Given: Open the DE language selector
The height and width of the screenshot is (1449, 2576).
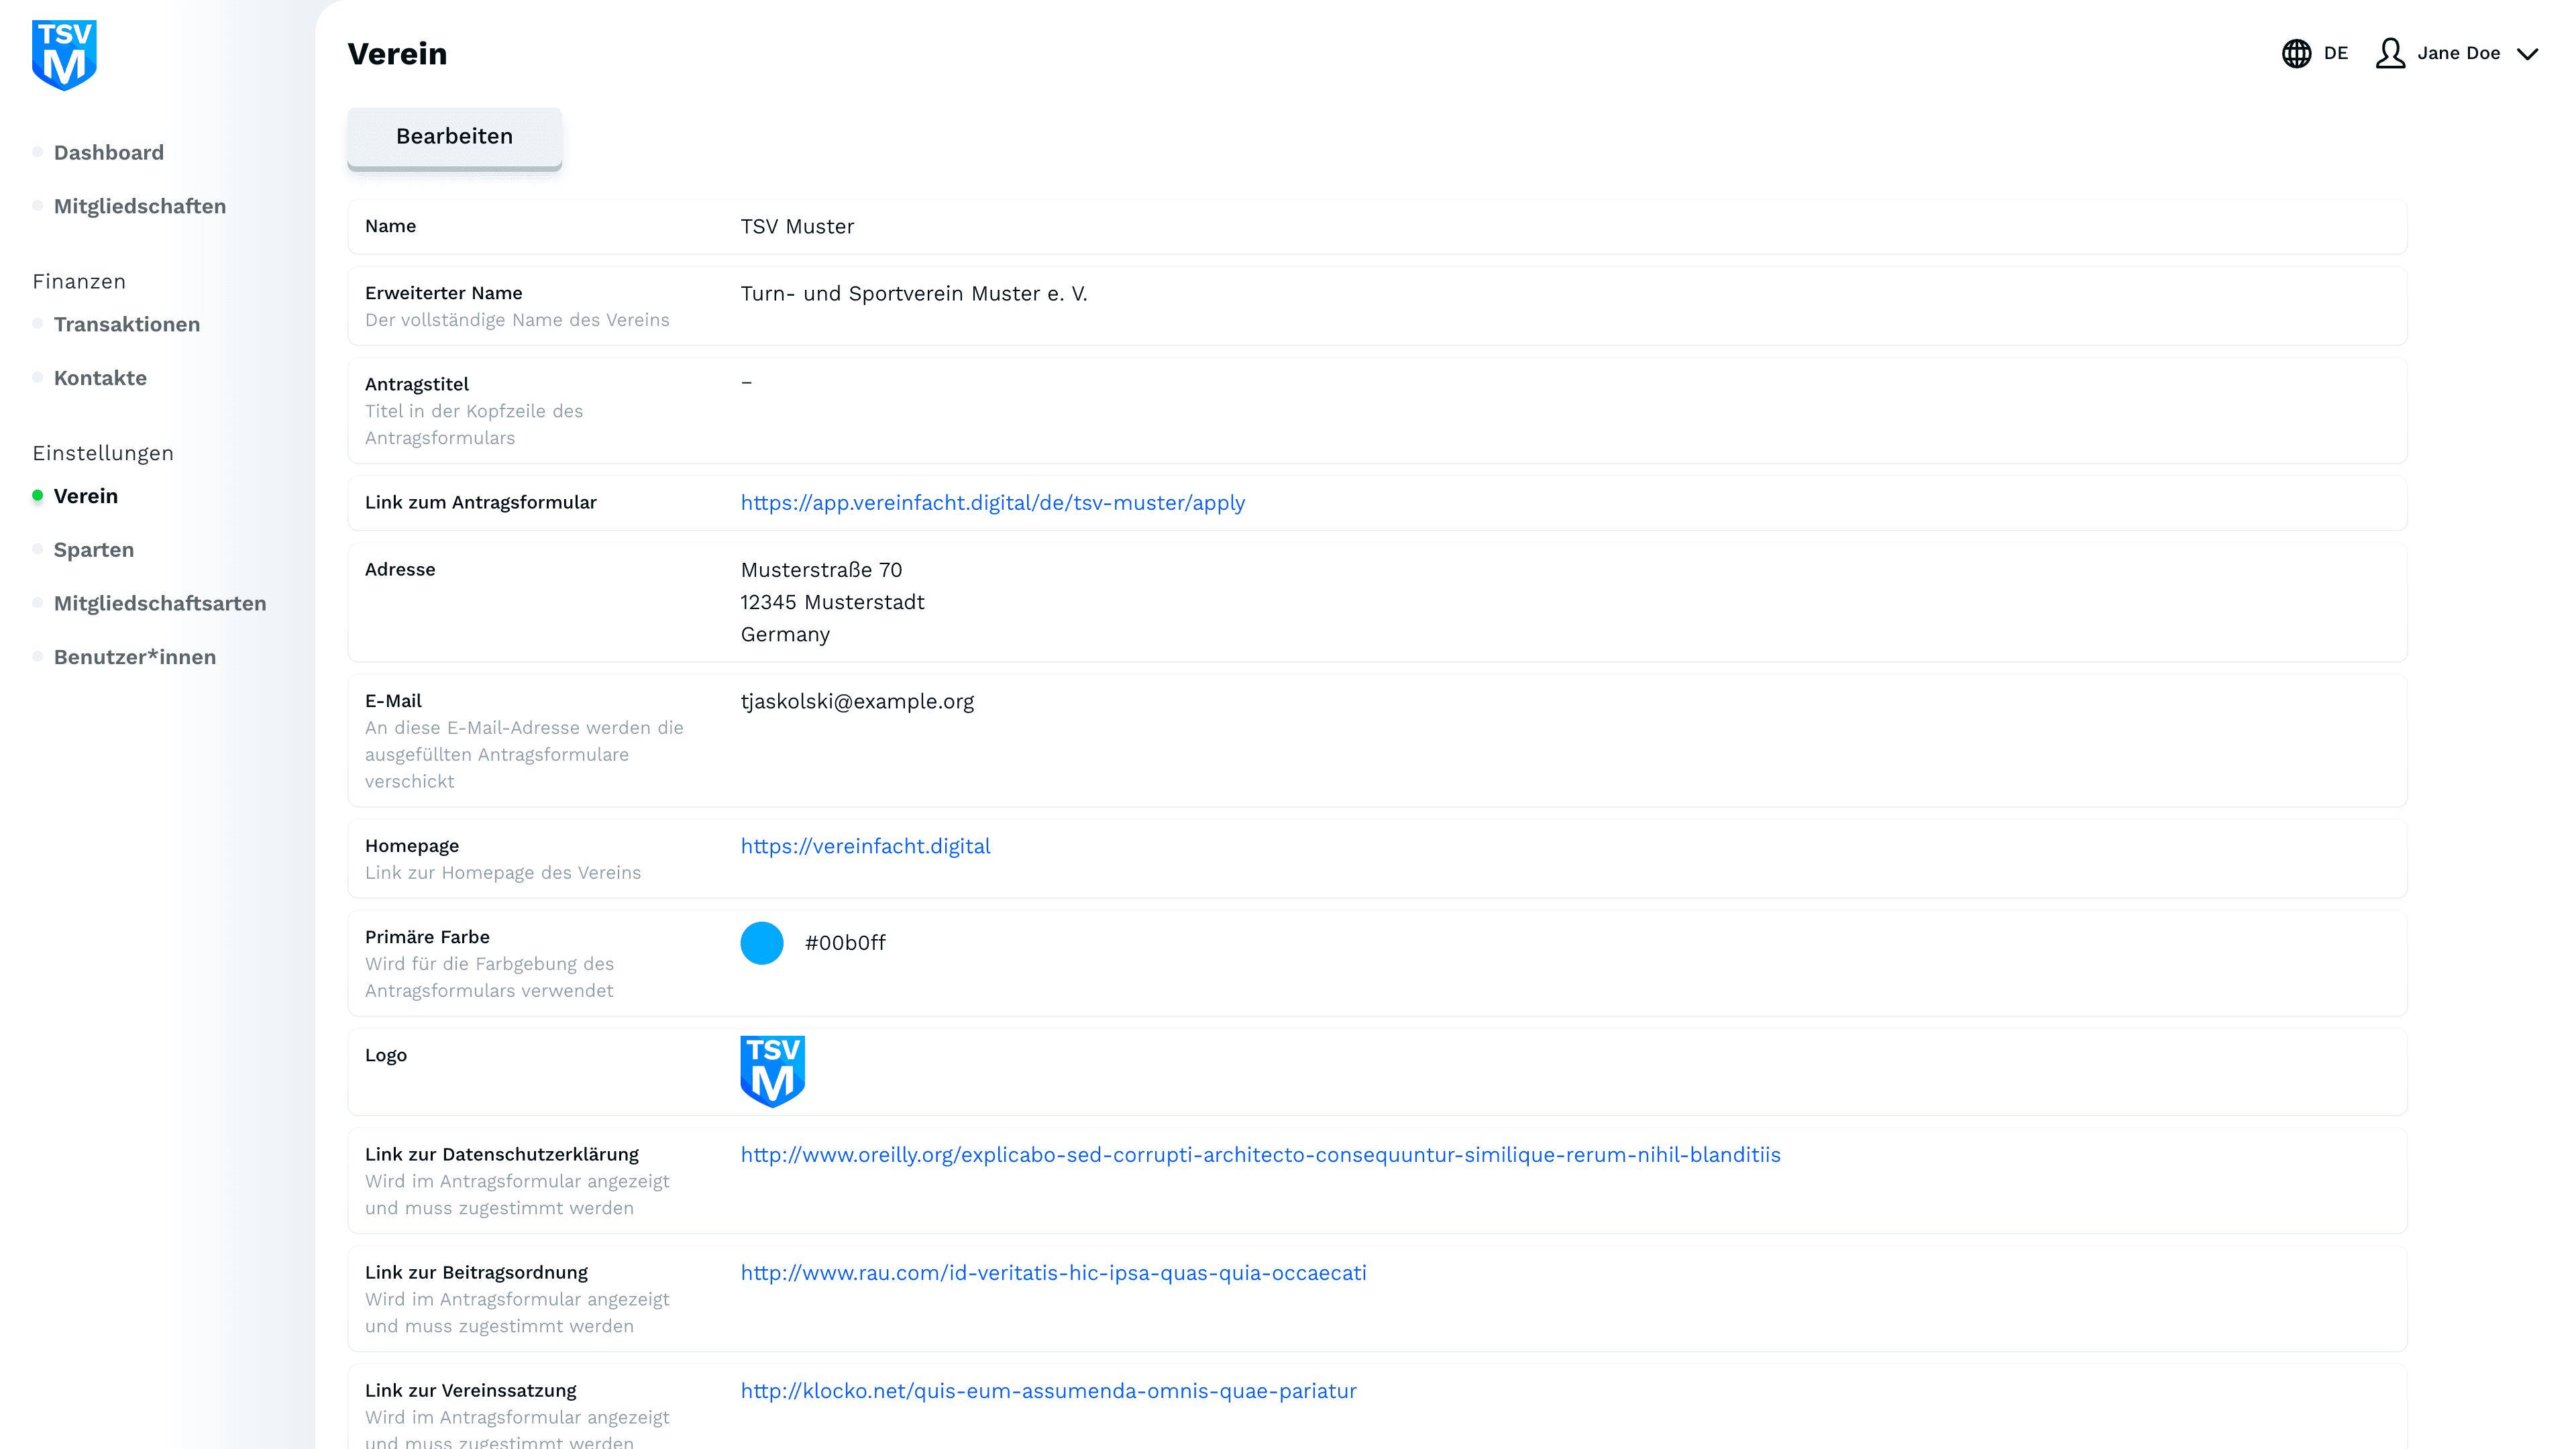Looking at the screenshot, I should point(2335,53).
